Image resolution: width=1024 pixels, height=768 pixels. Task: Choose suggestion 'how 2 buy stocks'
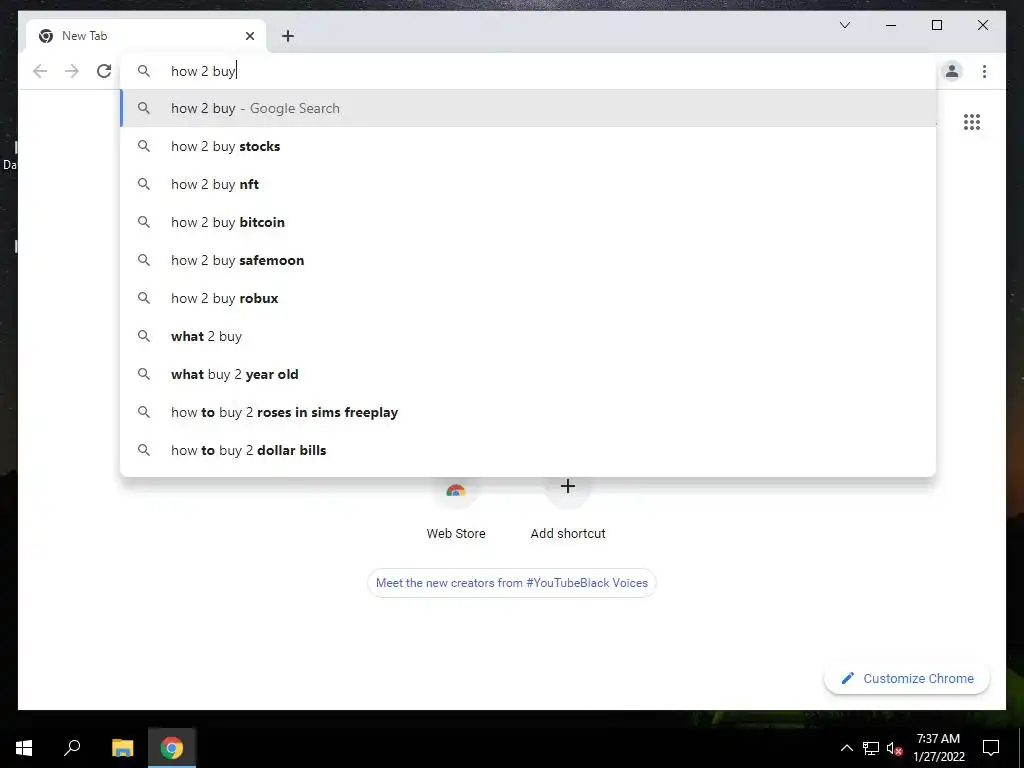pyautogui.click(x=528, y=146)
